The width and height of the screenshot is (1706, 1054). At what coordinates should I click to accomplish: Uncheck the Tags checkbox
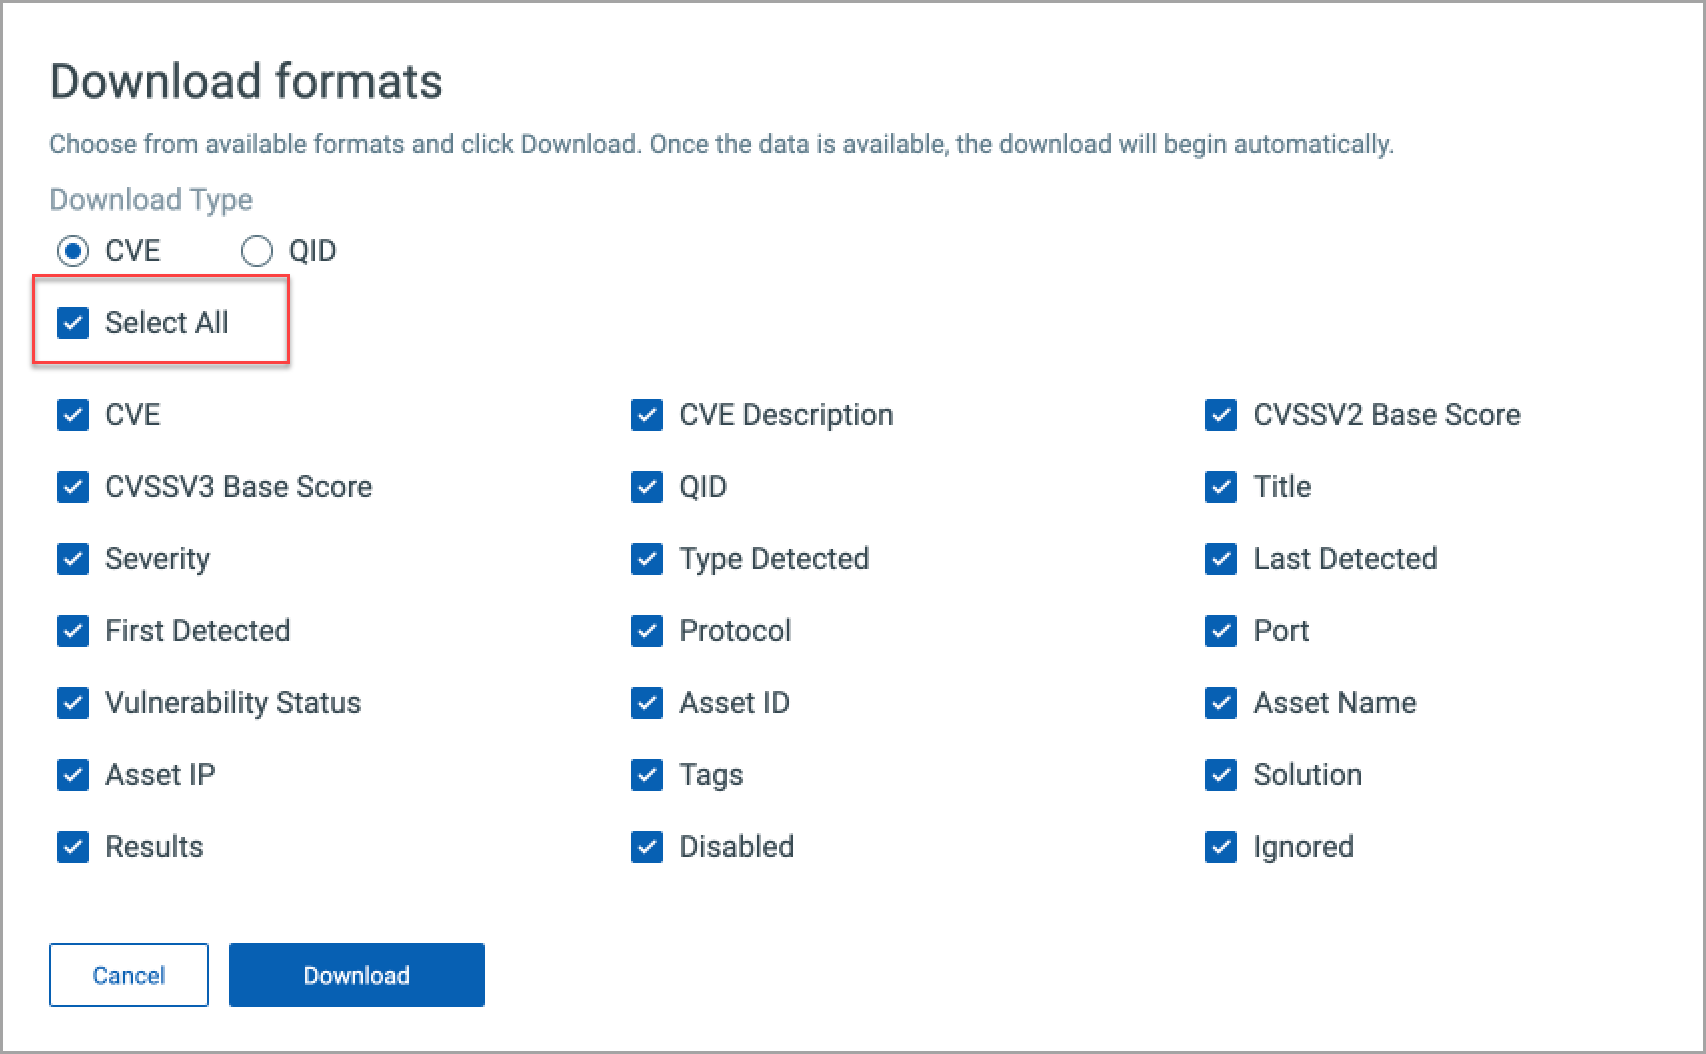tap(647, 775)
